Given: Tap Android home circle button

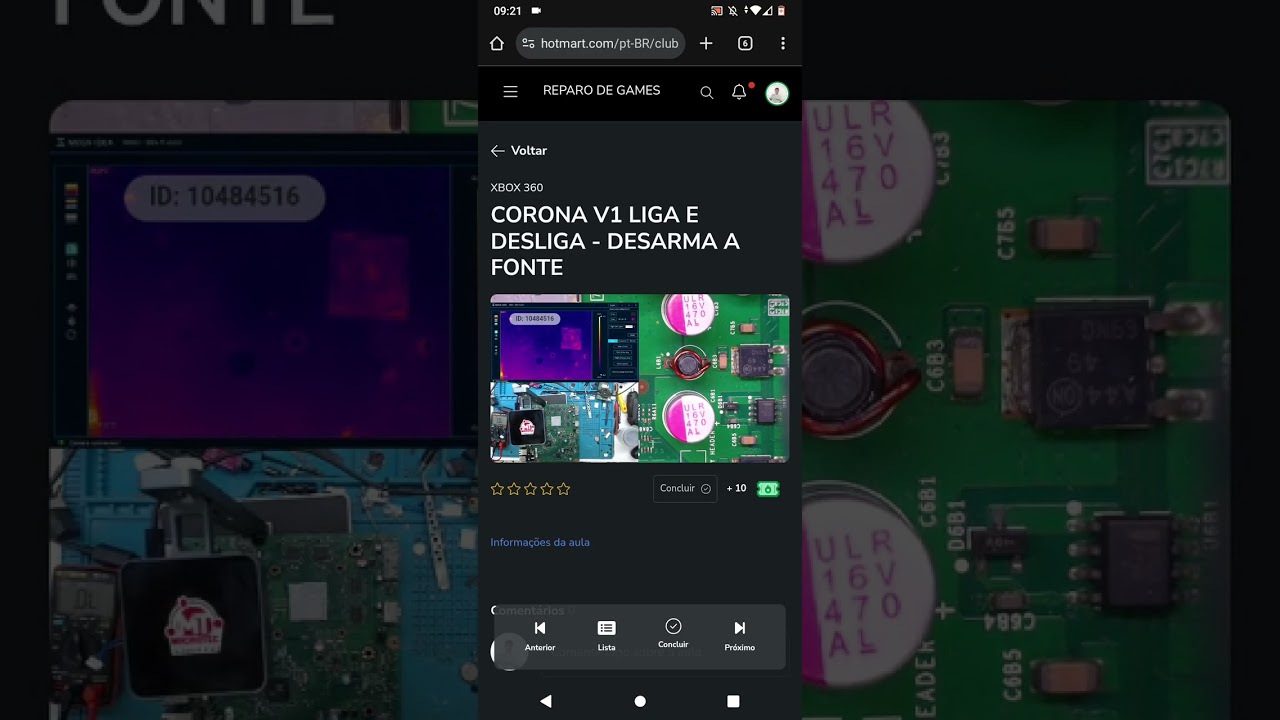Looking at the screenshot, I should [640, 701].
